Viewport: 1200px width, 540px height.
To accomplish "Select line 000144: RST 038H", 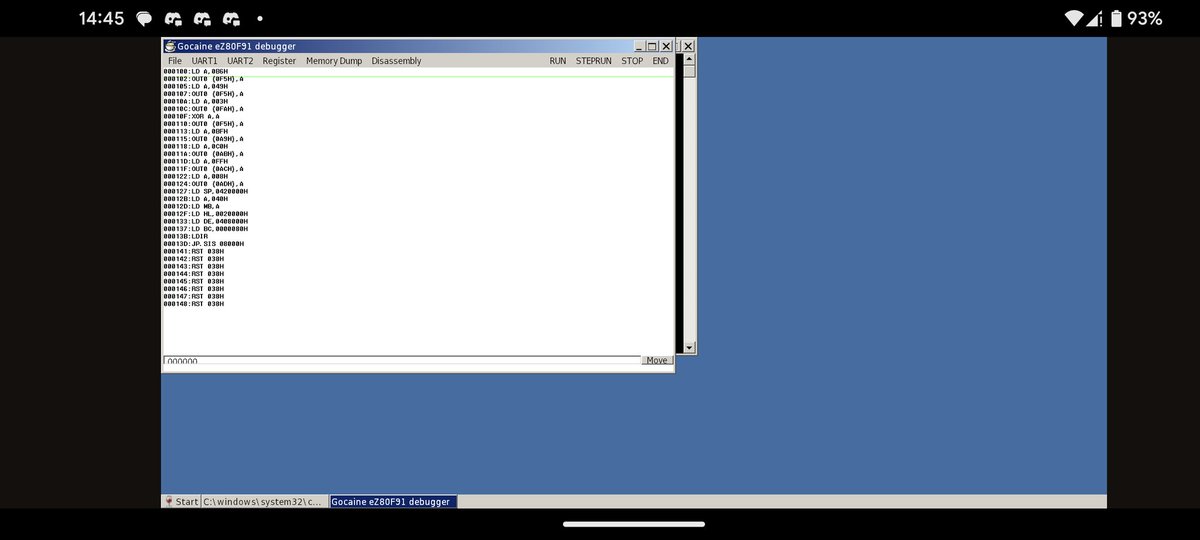I will (194, 274).
